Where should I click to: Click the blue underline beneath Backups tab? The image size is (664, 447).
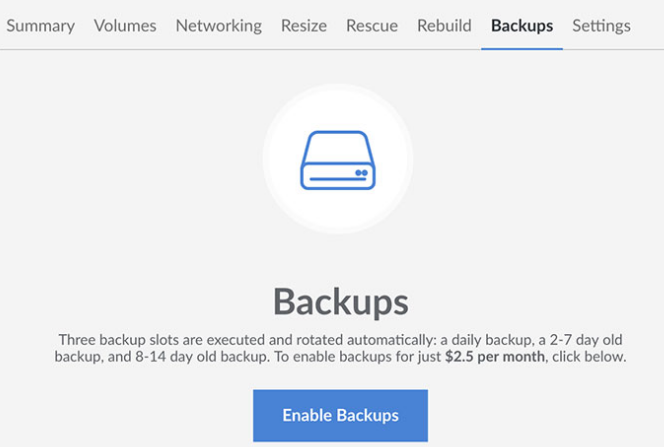click(522, 48)
